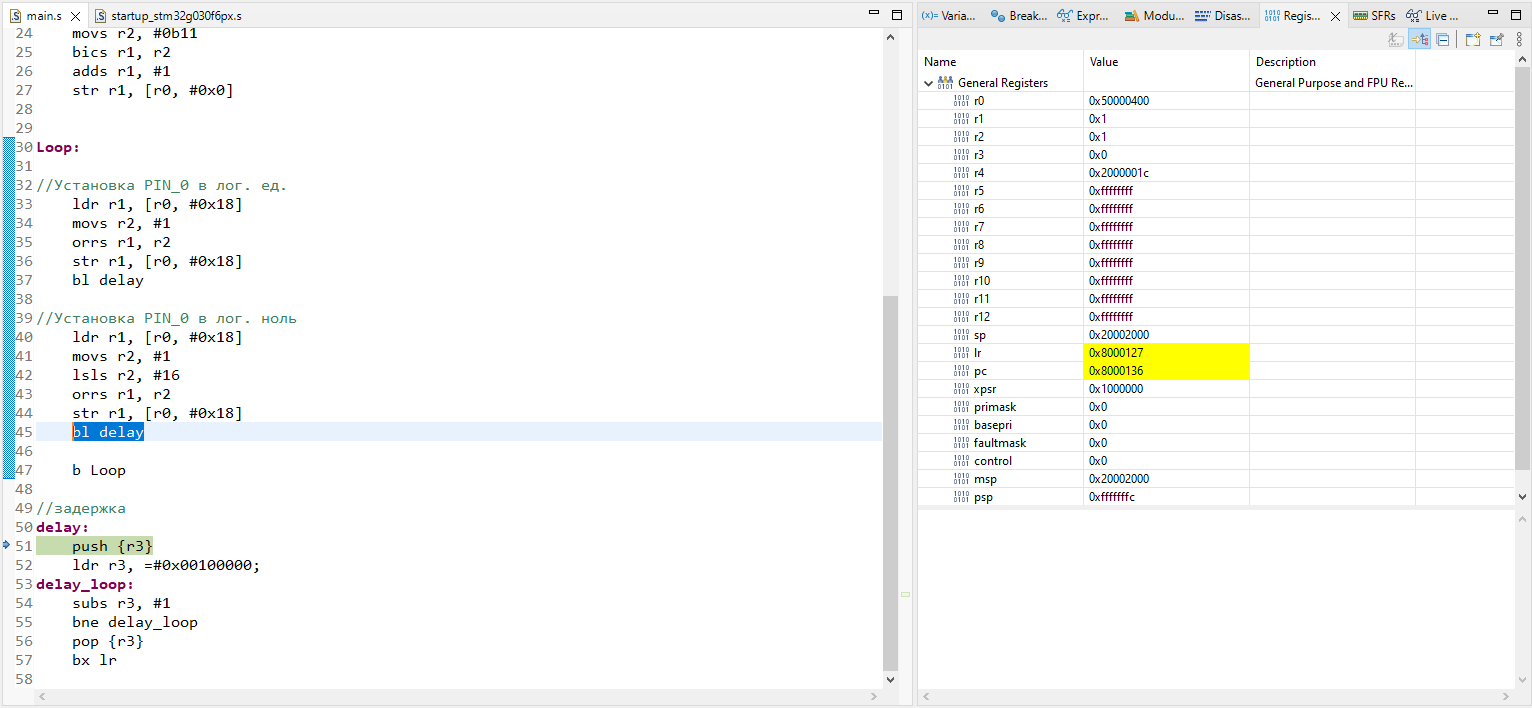
Task: Open the Breakpoints view tab
Action: coord(1019,16)
